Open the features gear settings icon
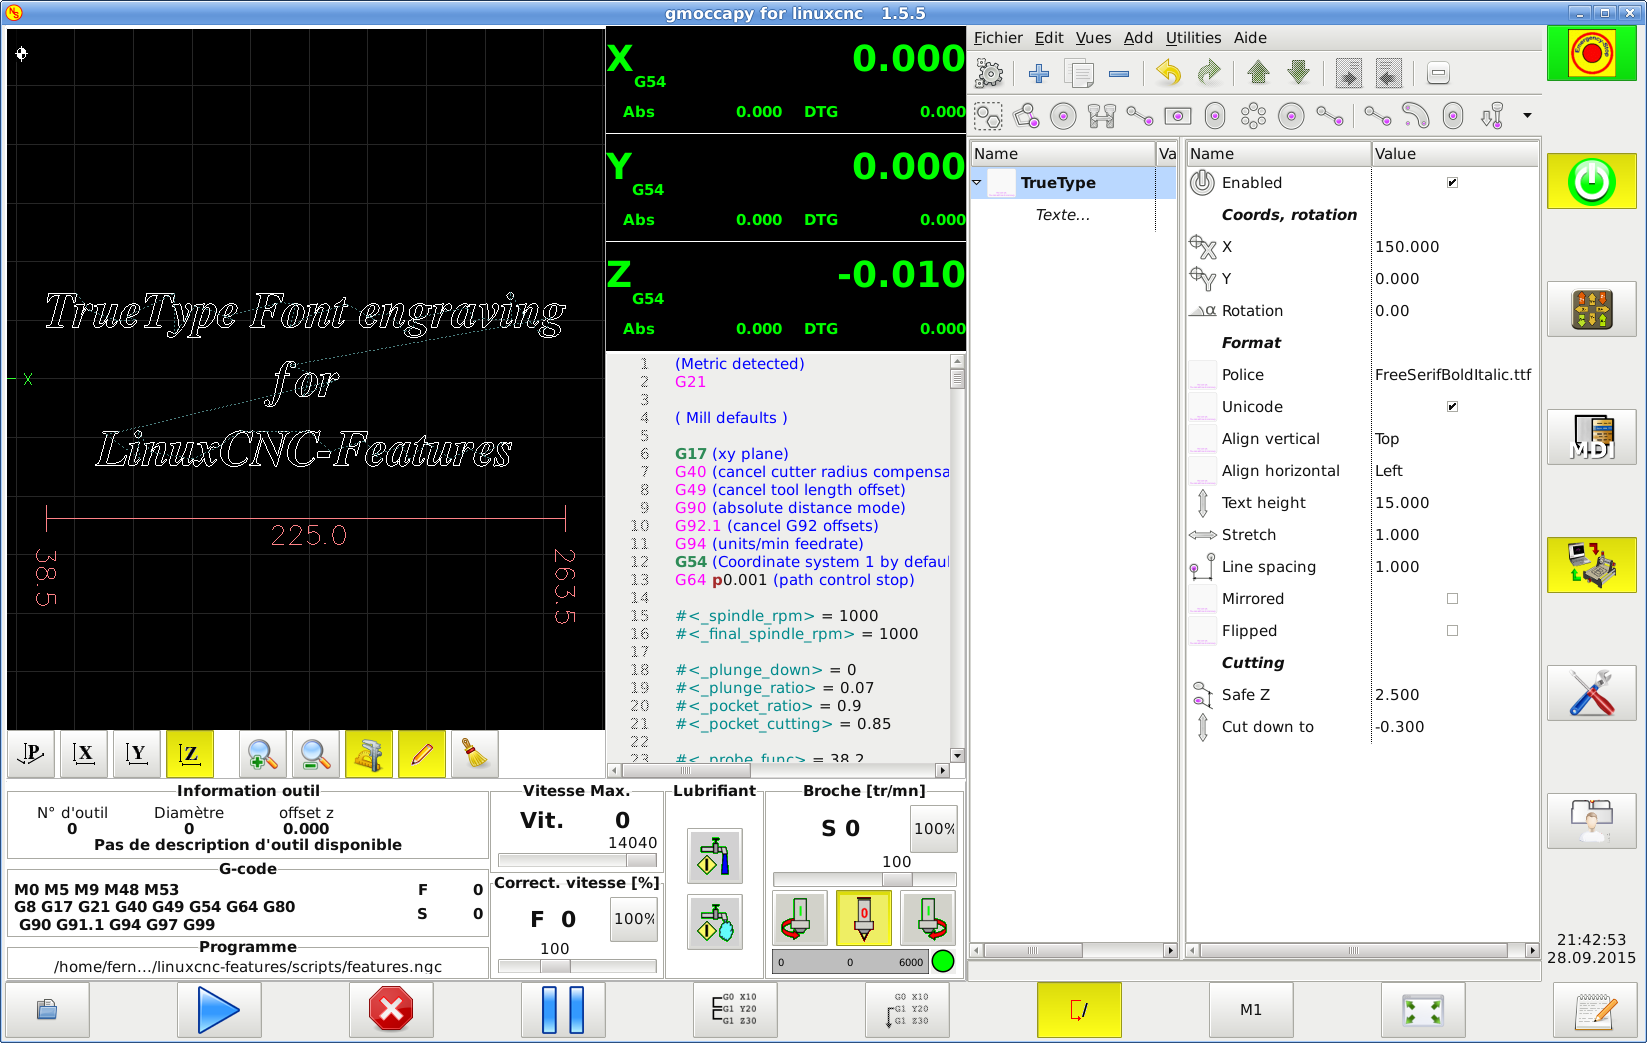Screen dimensions: 1647x1043 coord(989,73)
